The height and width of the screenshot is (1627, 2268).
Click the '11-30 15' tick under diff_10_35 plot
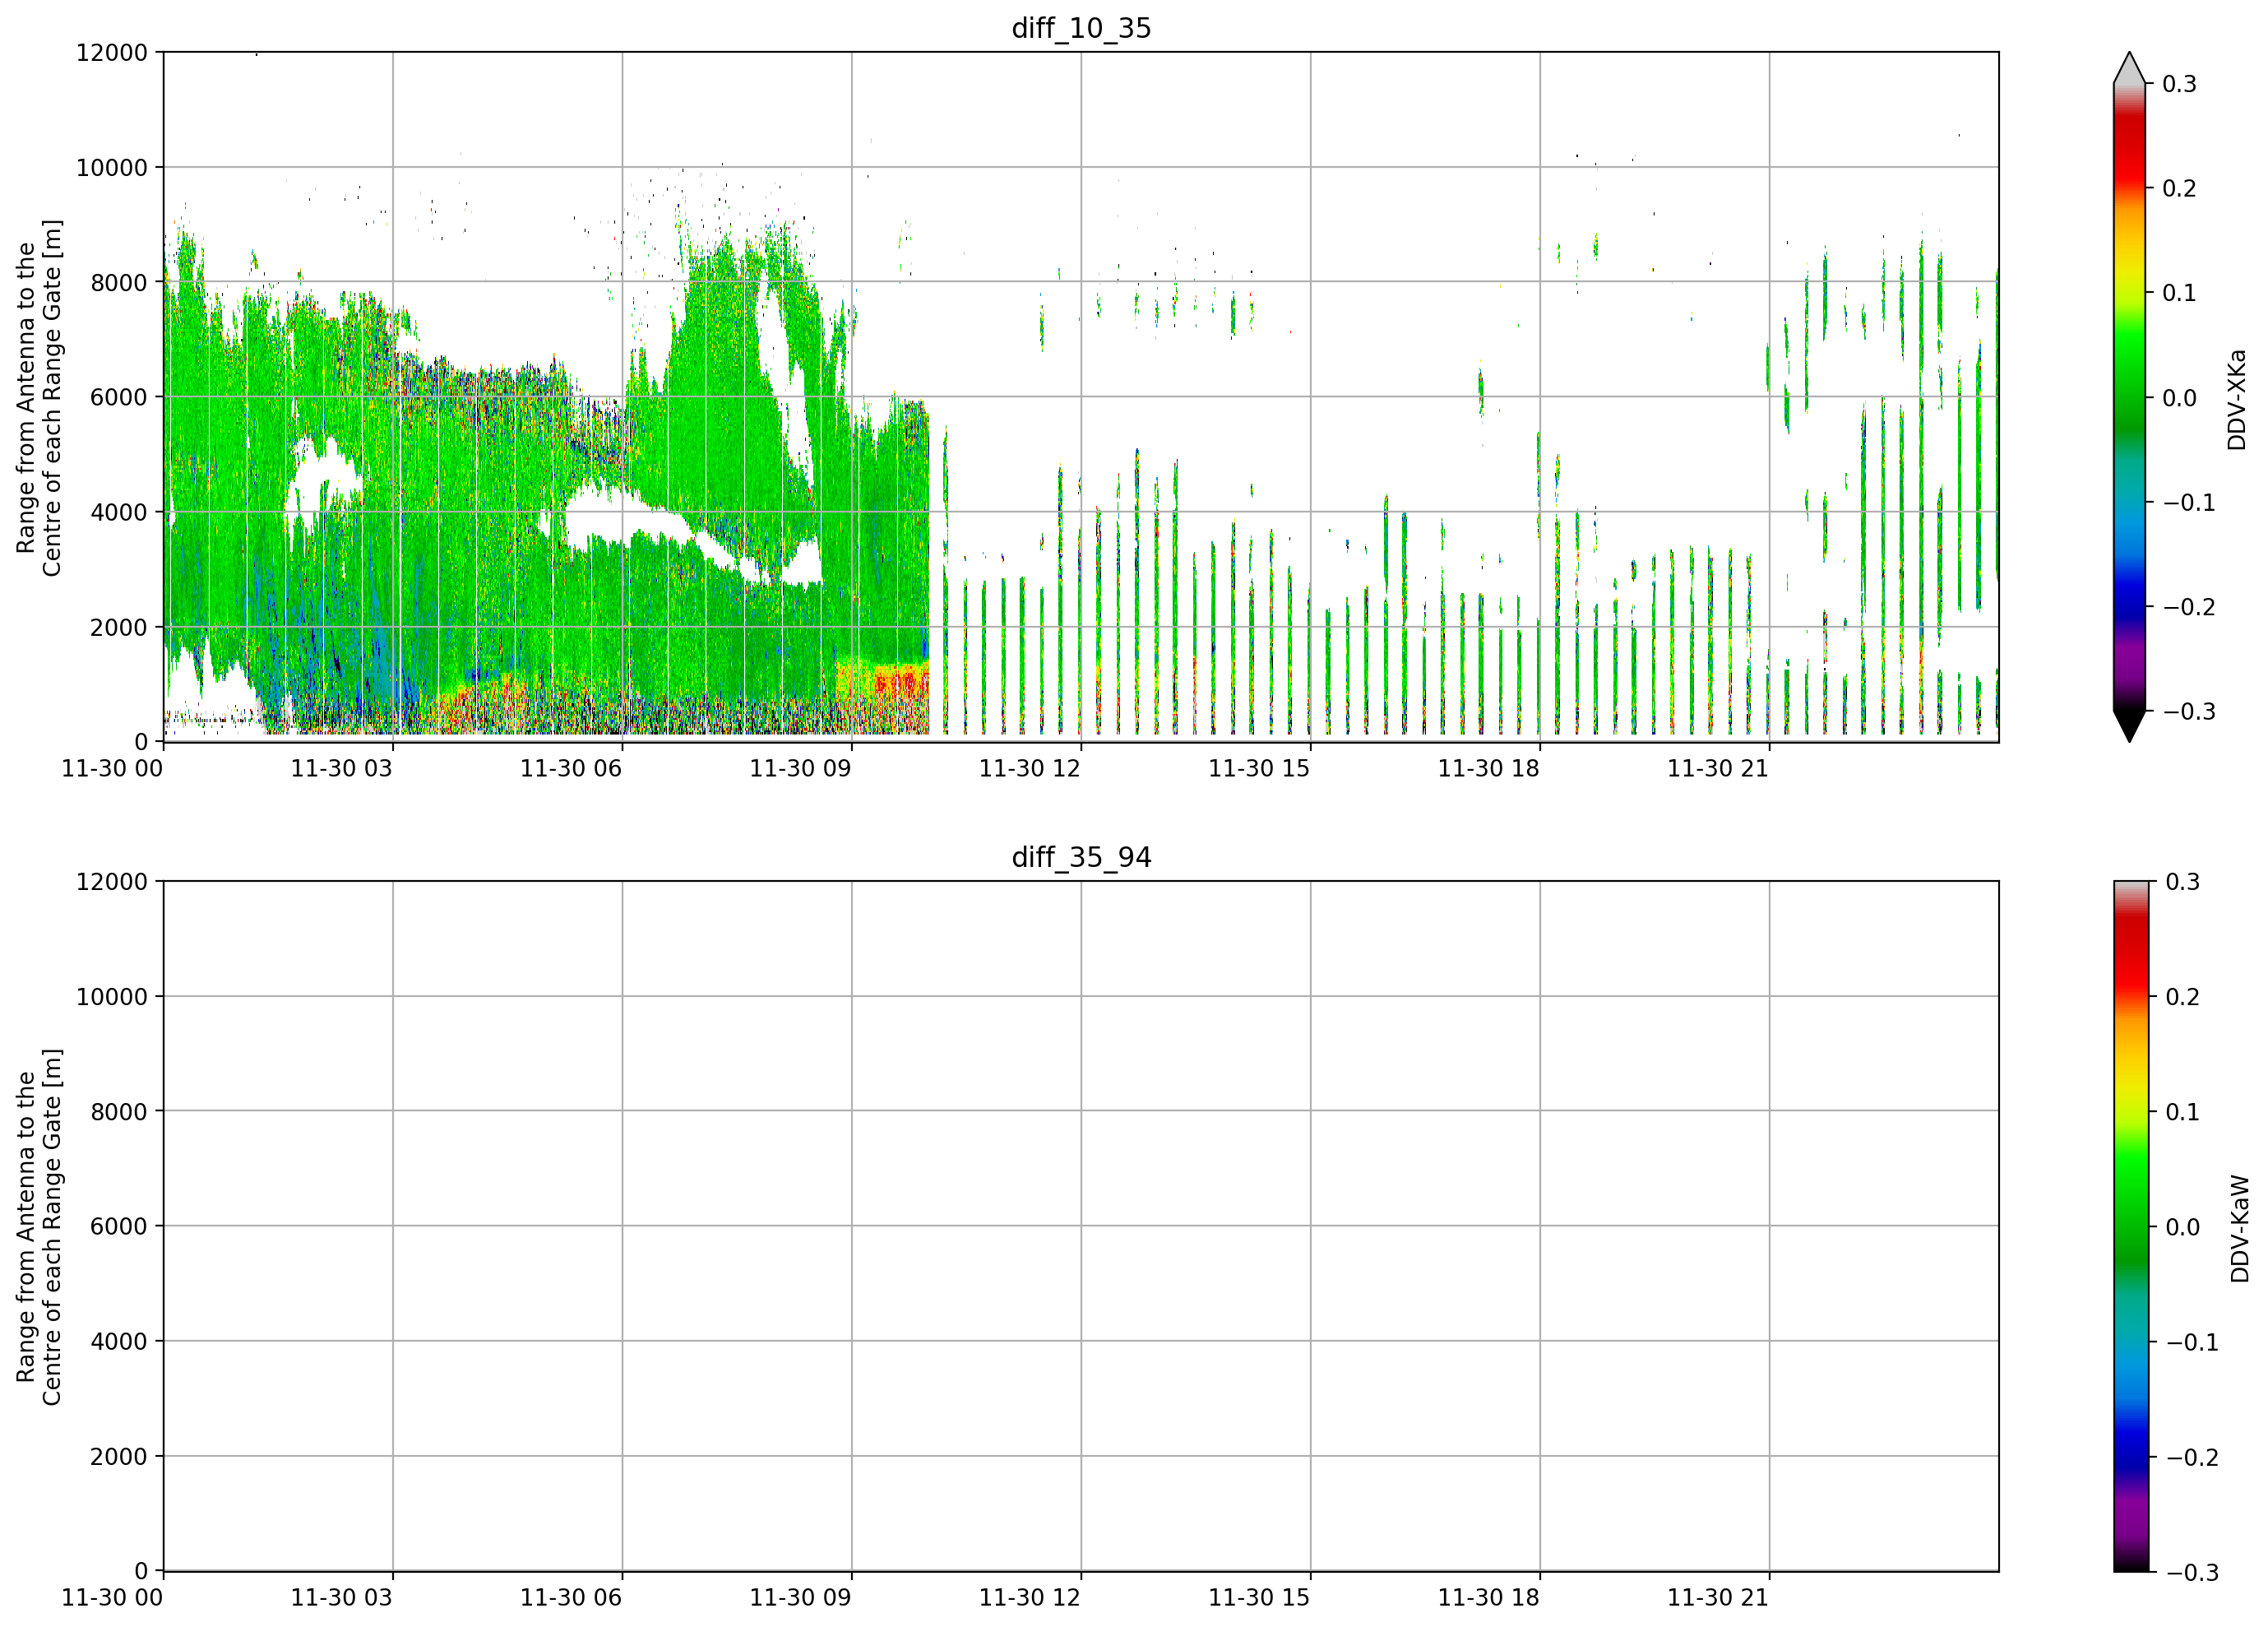[x=1259, y=768]
